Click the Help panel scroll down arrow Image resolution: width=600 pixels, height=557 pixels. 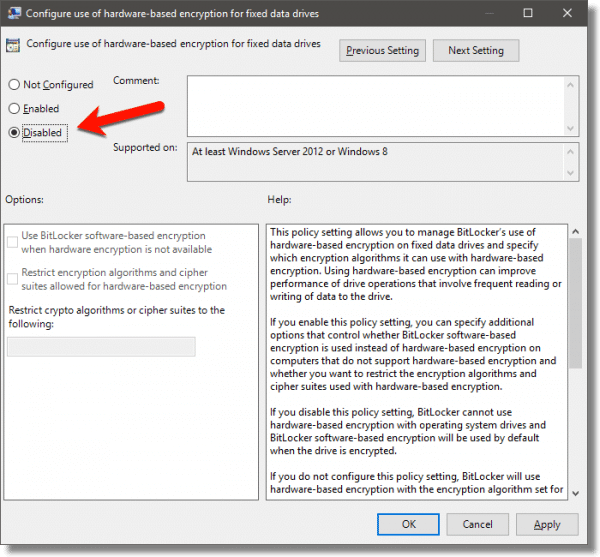tap(575, 493)
